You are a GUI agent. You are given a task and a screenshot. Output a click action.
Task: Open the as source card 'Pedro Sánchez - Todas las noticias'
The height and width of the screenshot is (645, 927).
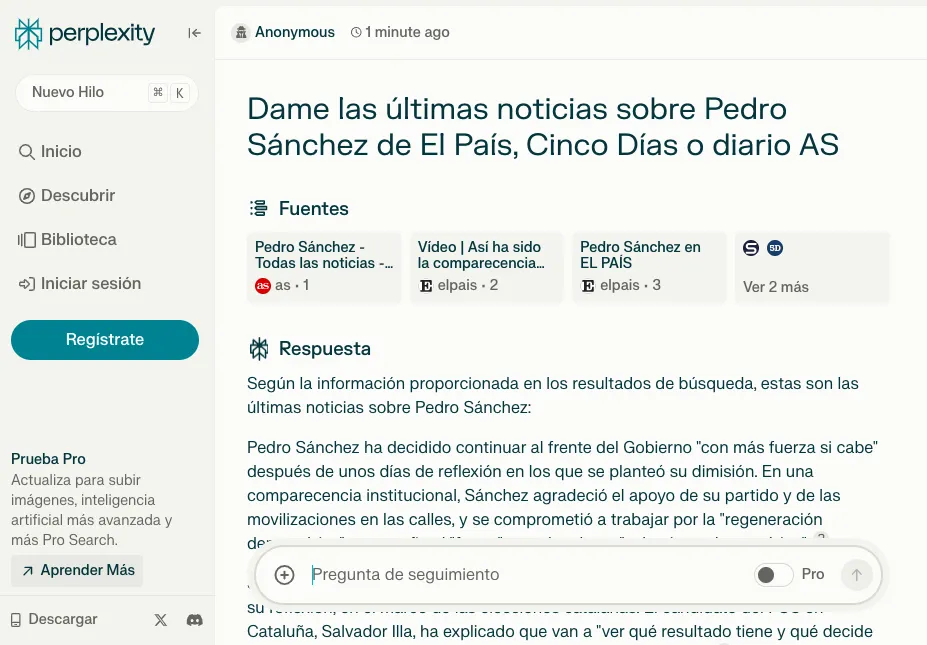tap(324, 267)
